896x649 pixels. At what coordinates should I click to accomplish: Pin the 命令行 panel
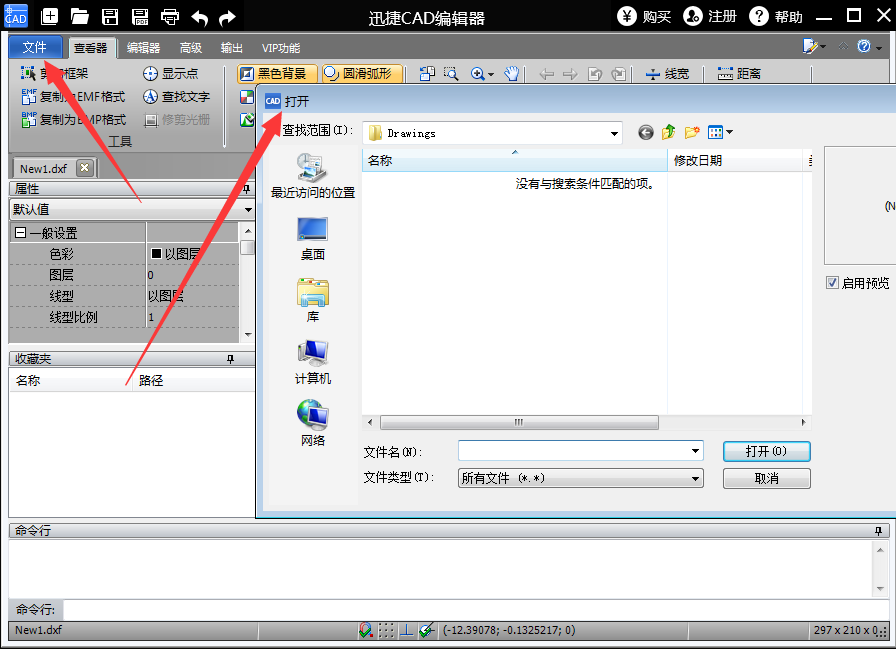pyautogui.click(x=878, y=531)
